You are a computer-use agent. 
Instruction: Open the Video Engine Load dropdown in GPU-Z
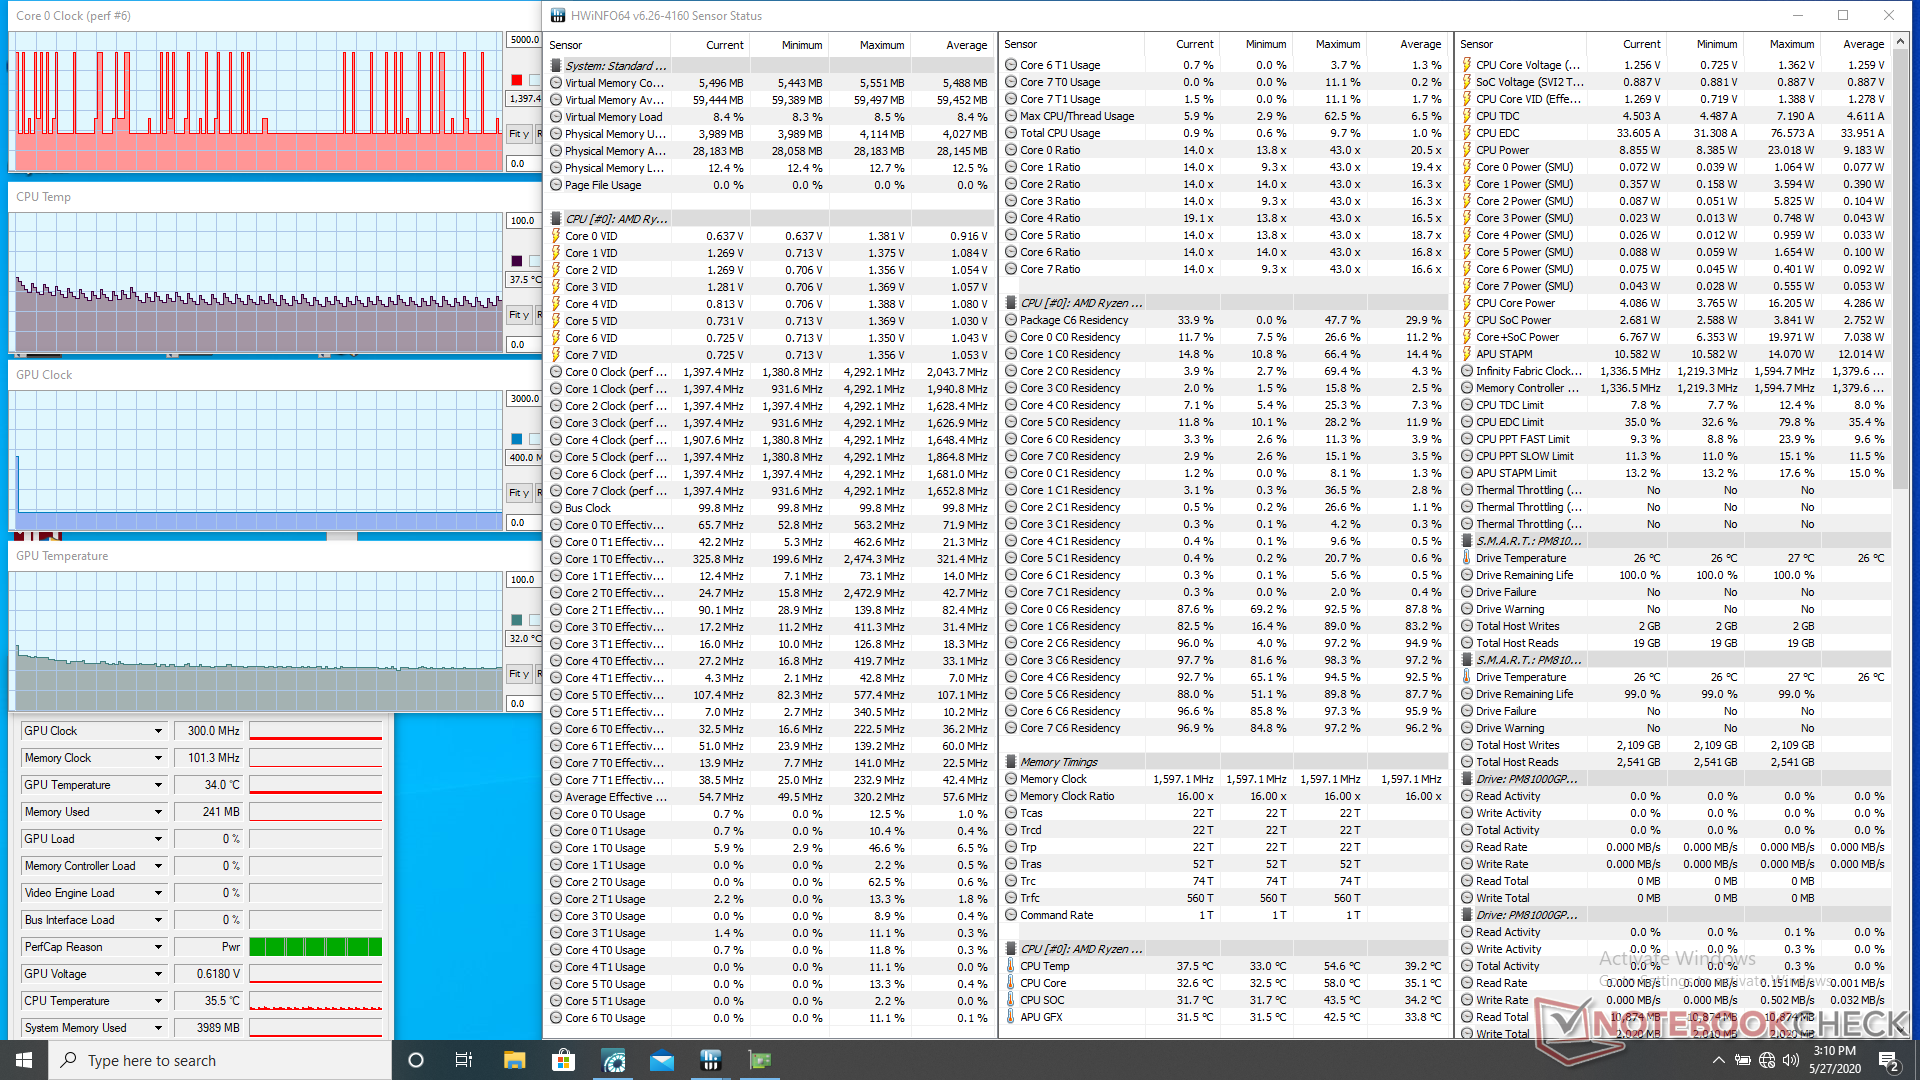point(158,893)
